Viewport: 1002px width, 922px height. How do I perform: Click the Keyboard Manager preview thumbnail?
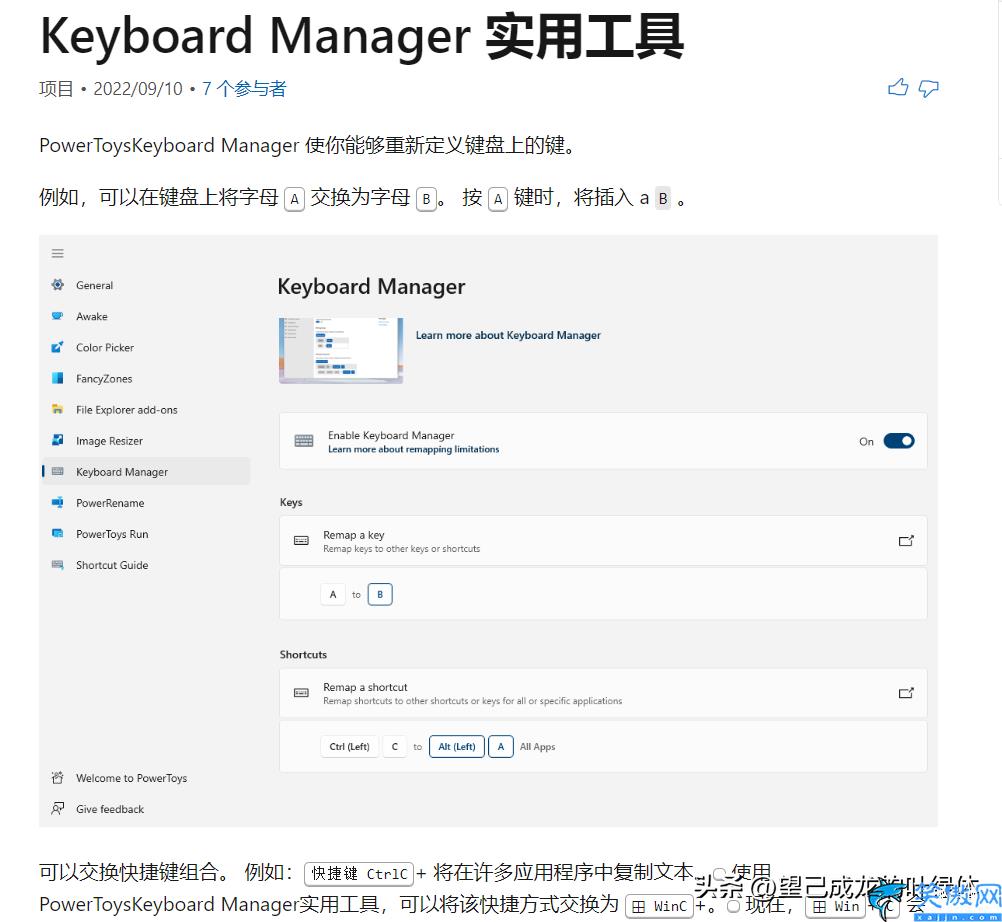[341, 350]
